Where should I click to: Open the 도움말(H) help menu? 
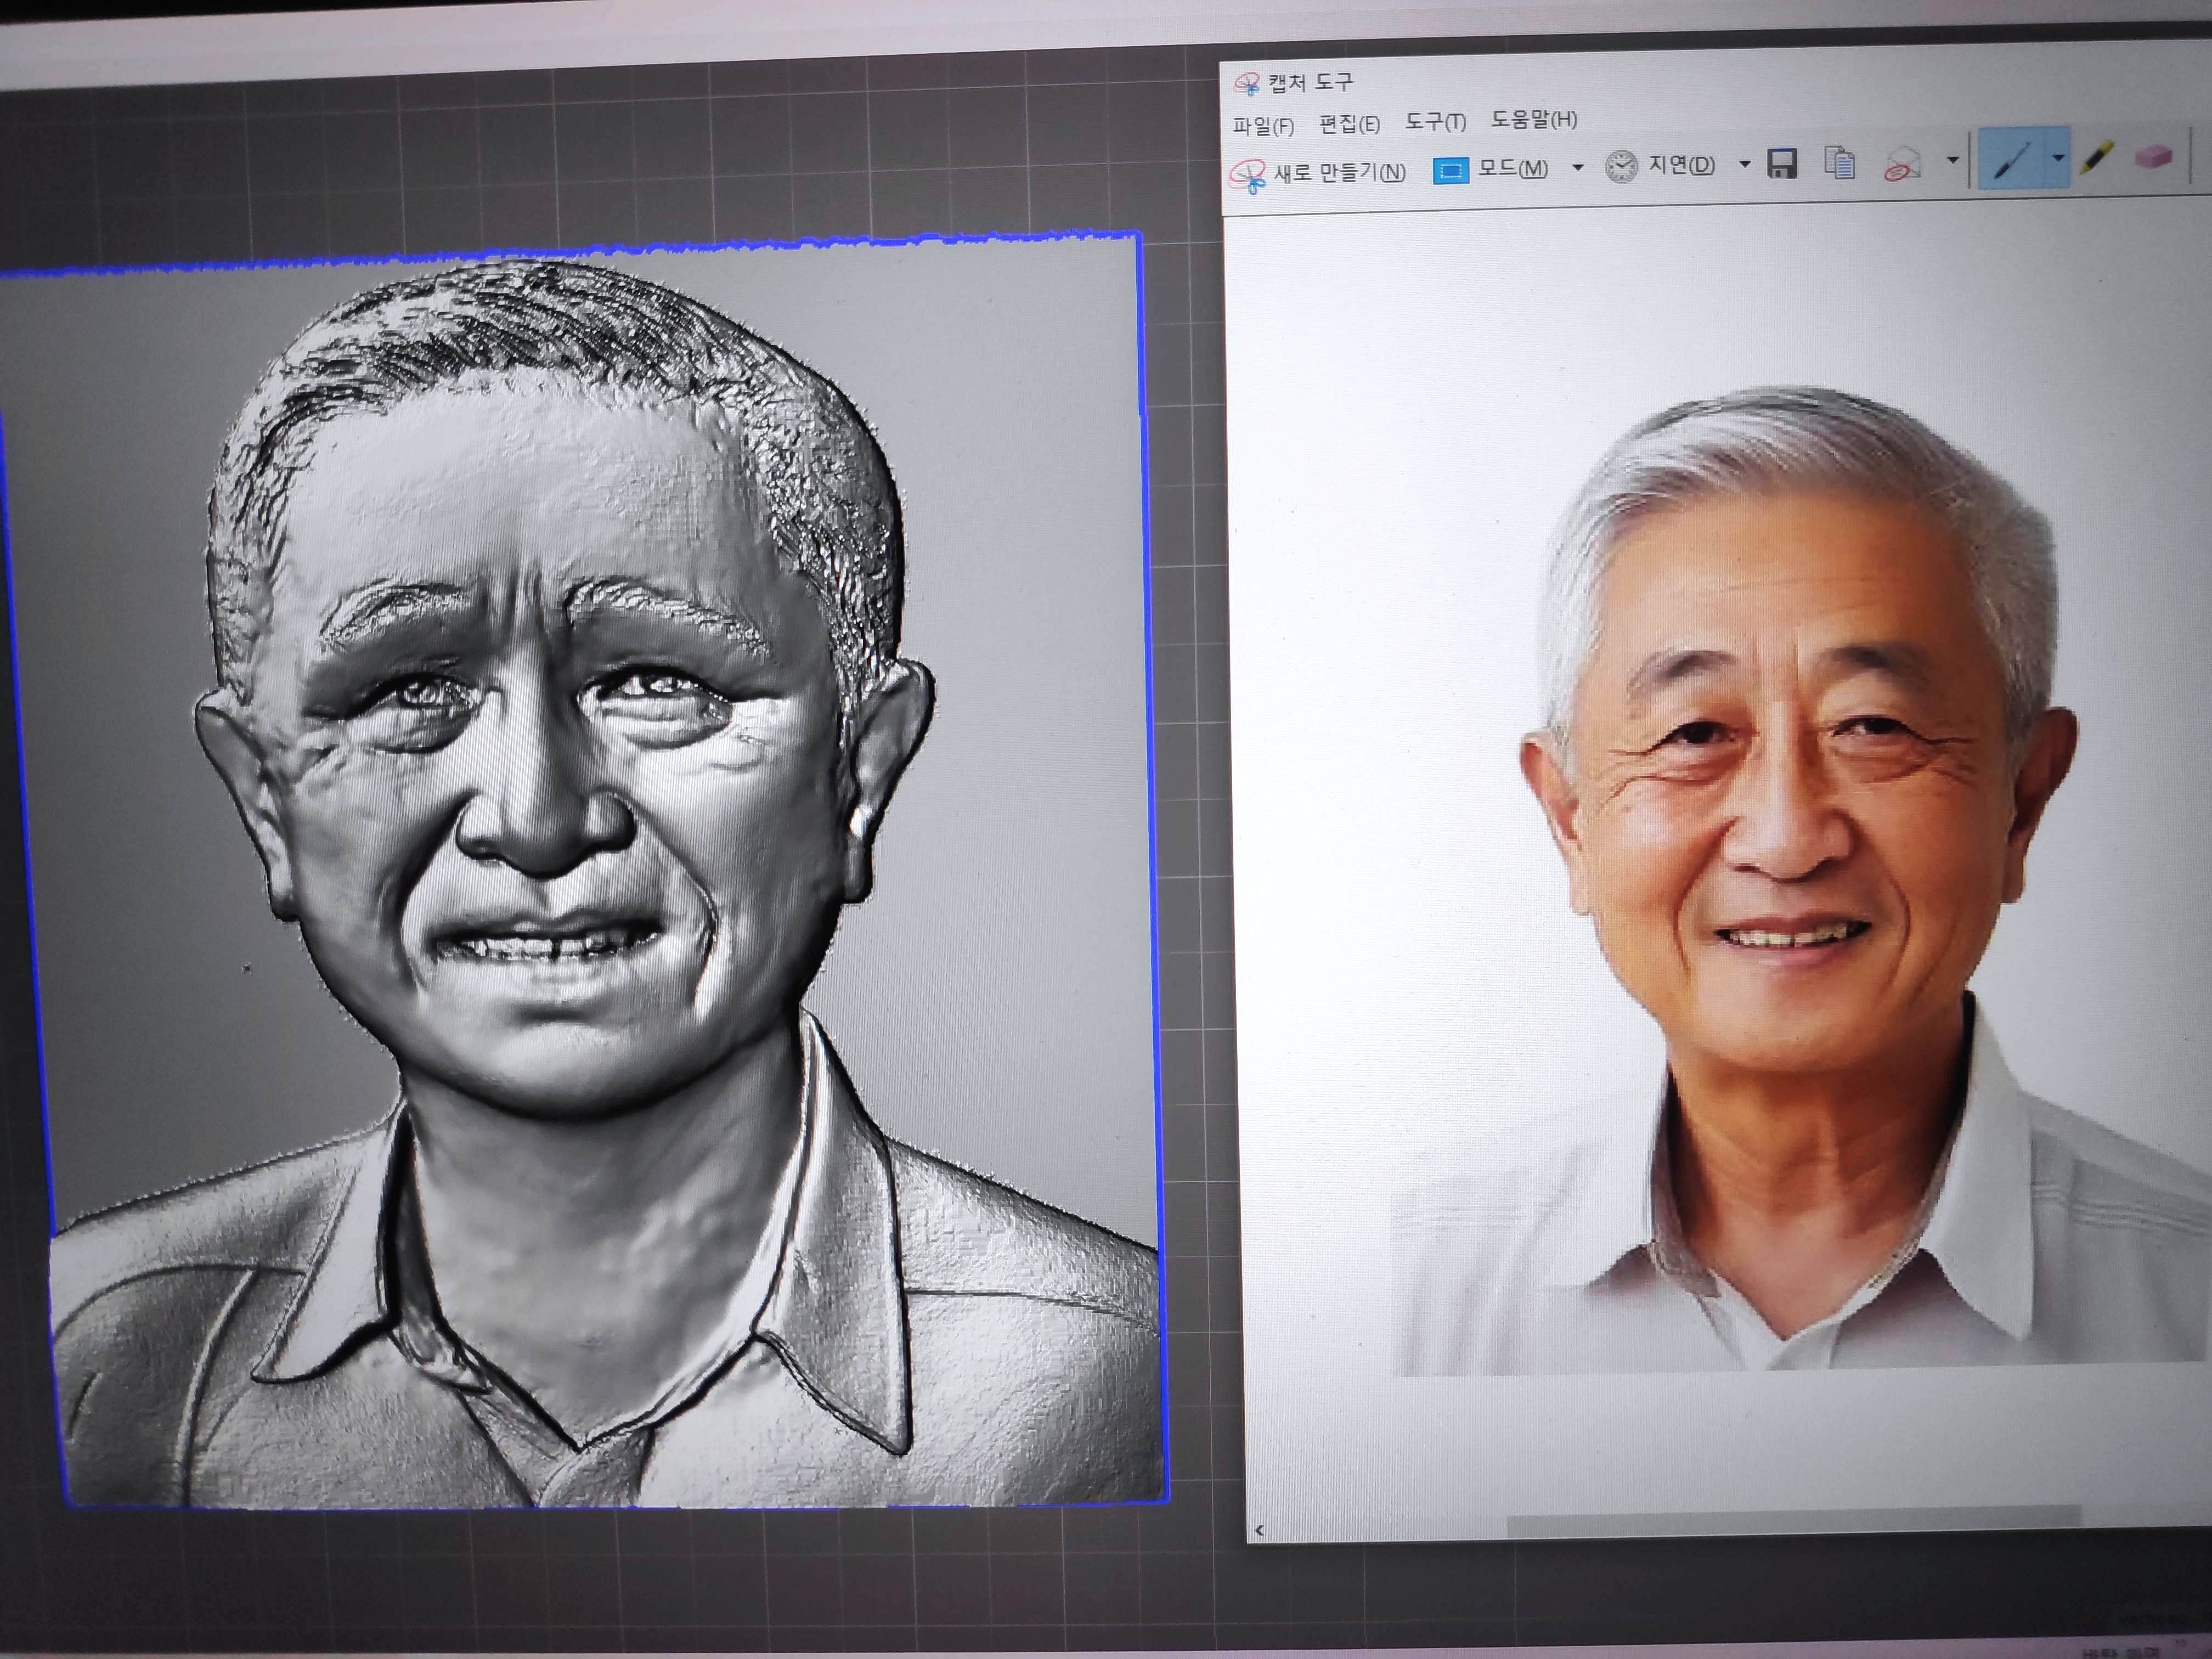click(x=1534, y=120)
